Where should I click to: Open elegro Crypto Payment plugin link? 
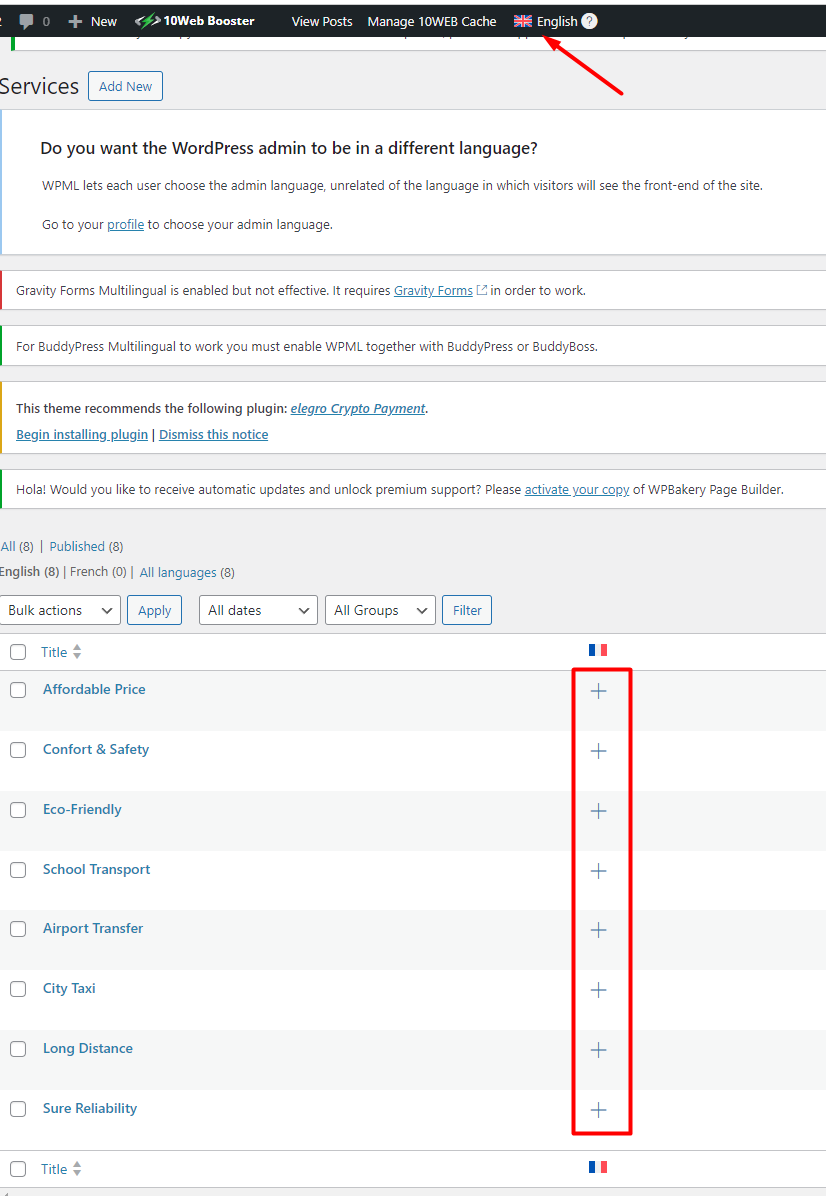pos(358,408)
